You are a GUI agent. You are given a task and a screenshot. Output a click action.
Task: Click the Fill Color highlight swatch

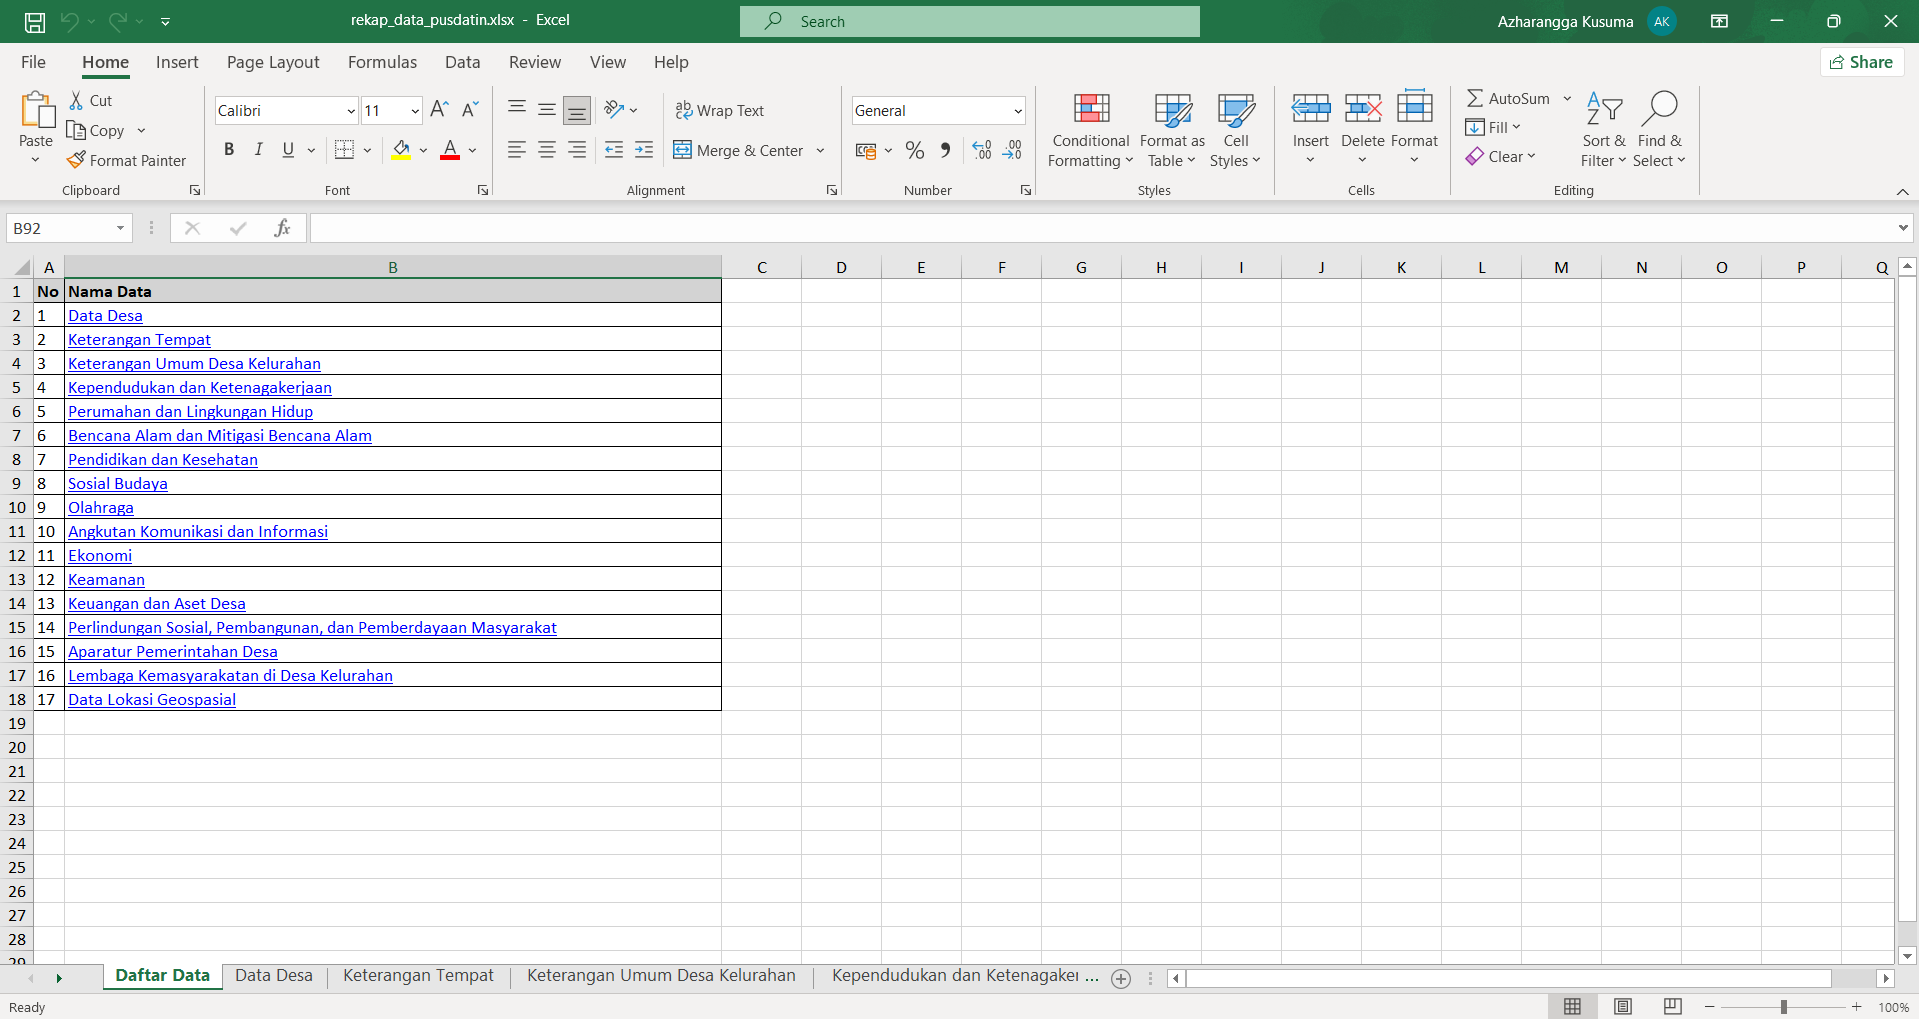(401, 150)
